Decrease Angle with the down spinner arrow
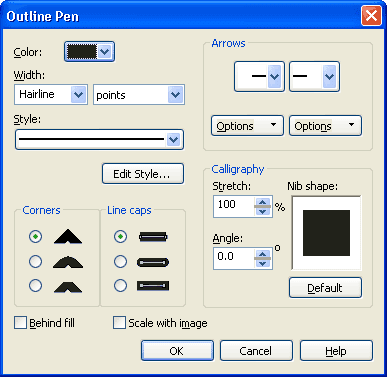This screenshot has height=377, width=389. coord(263,263)
